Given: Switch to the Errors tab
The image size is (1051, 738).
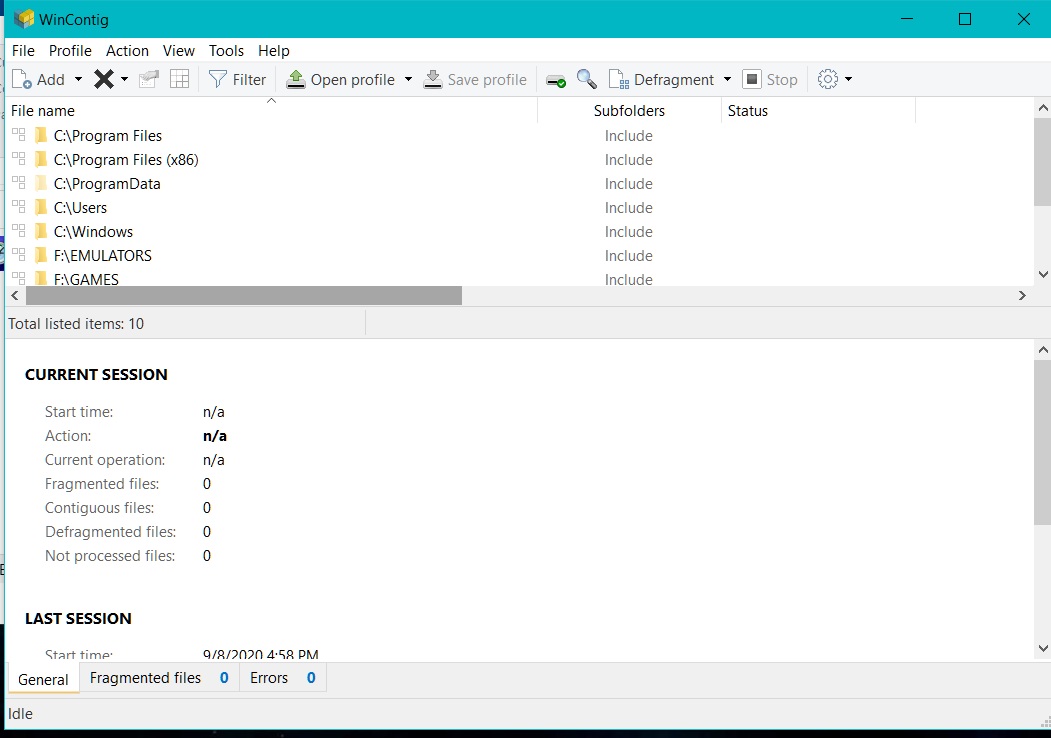Looking at the screenshot, I should coord(282,678).
